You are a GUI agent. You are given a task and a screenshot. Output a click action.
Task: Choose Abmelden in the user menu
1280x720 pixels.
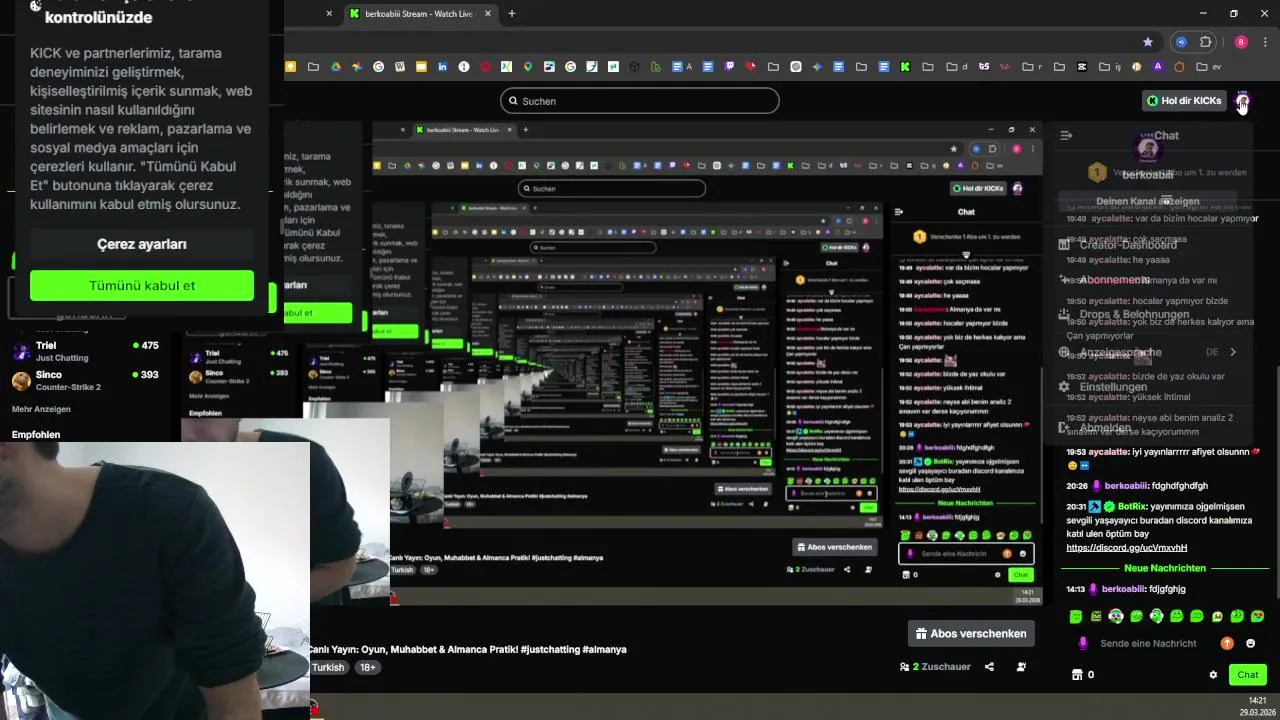pos(1105,428)
